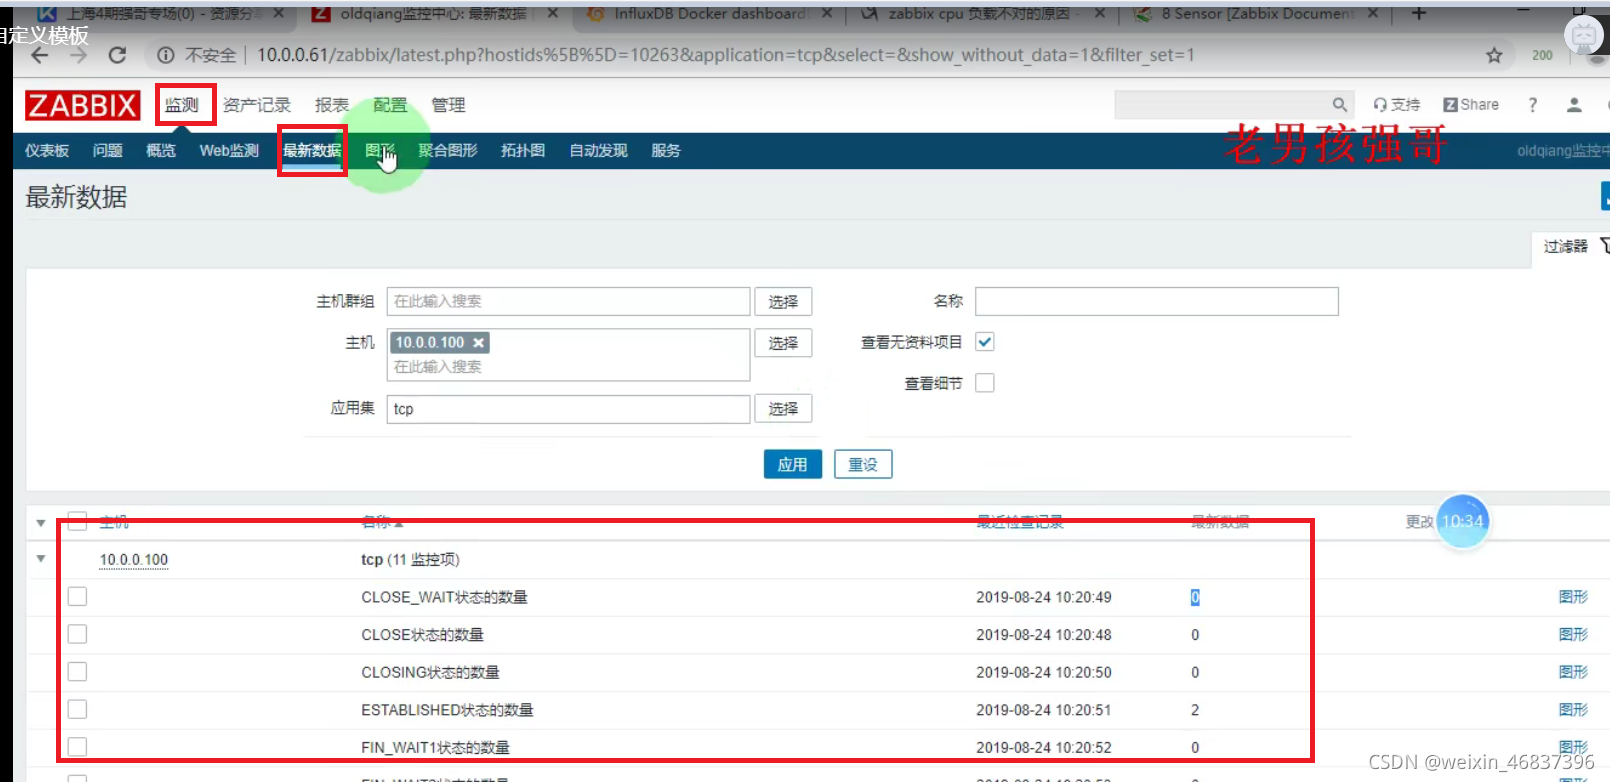
Task: Click the Share icon
Action: [x=1471, y=104]
